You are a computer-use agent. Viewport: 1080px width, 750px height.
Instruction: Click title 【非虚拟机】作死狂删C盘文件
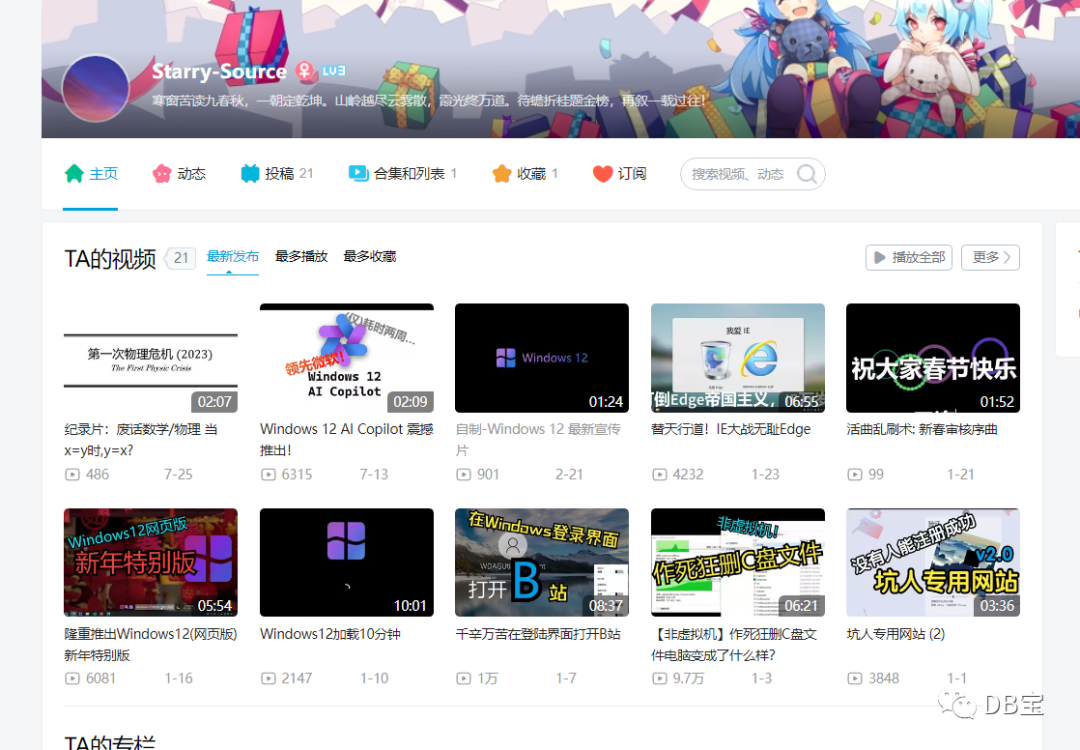734,645
